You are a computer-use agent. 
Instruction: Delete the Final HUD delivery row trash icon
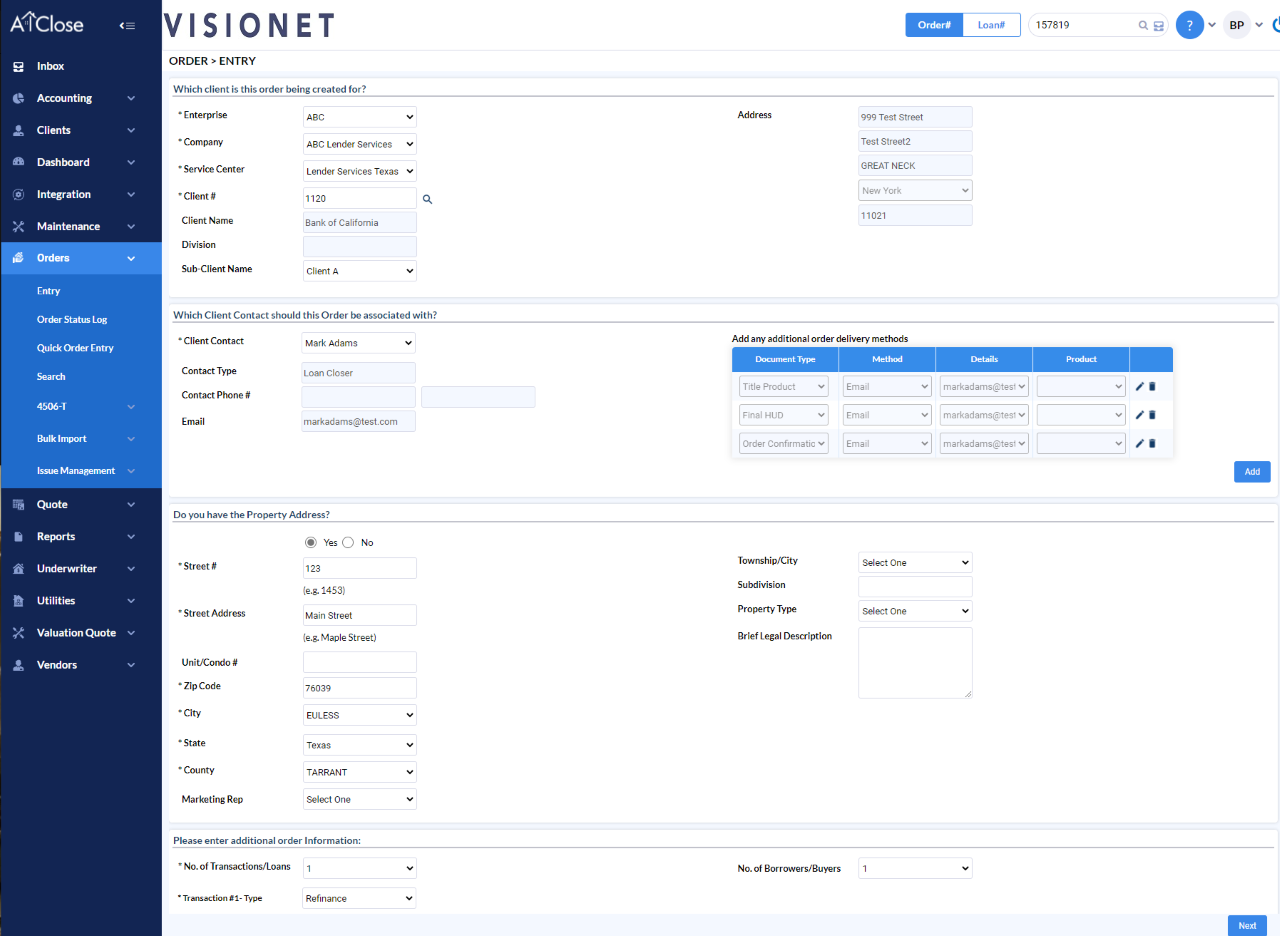pyautogui.click(x=1152, y=414)
